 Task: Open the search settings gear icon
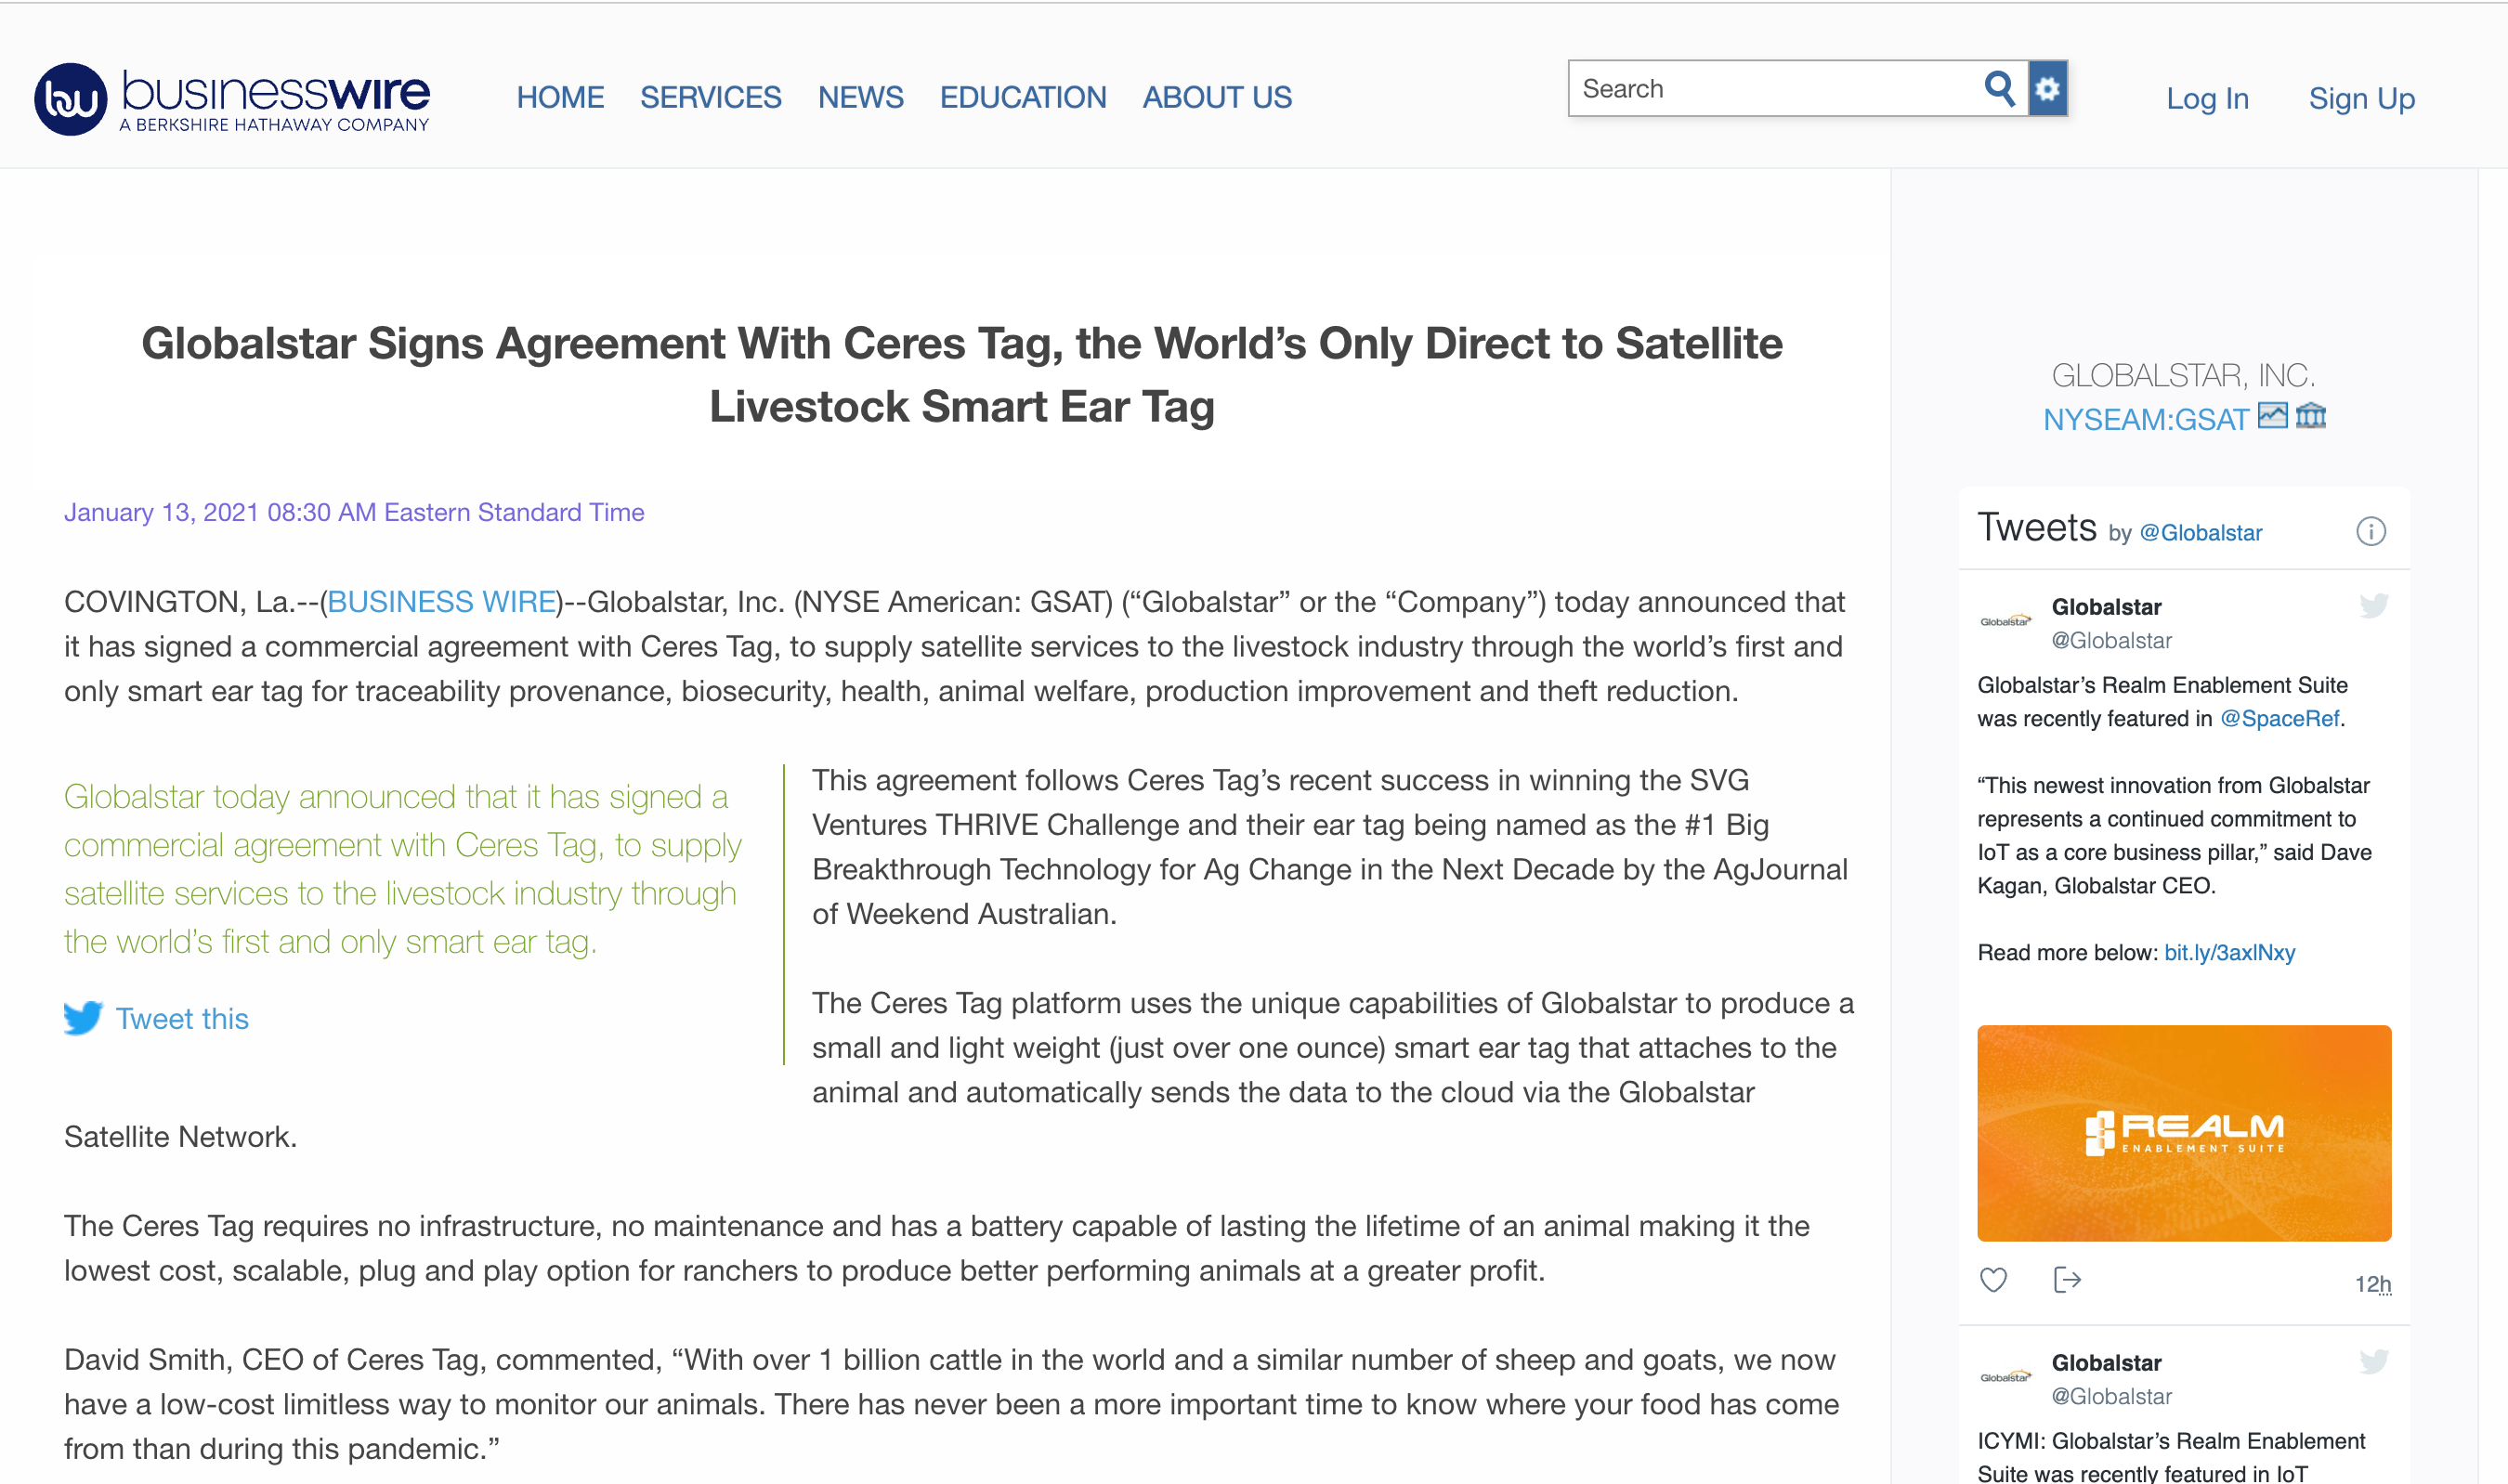pos(2048,89)
